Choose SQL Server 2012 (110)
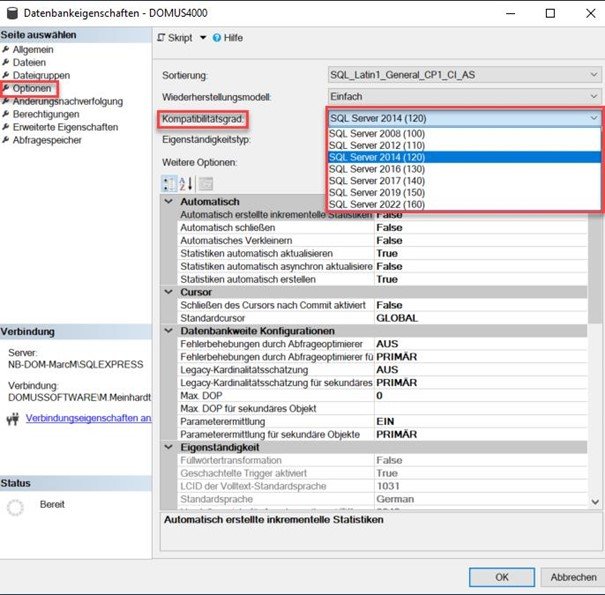The width and height of the screenshot is (605, 595). click(x=464, y=145)
